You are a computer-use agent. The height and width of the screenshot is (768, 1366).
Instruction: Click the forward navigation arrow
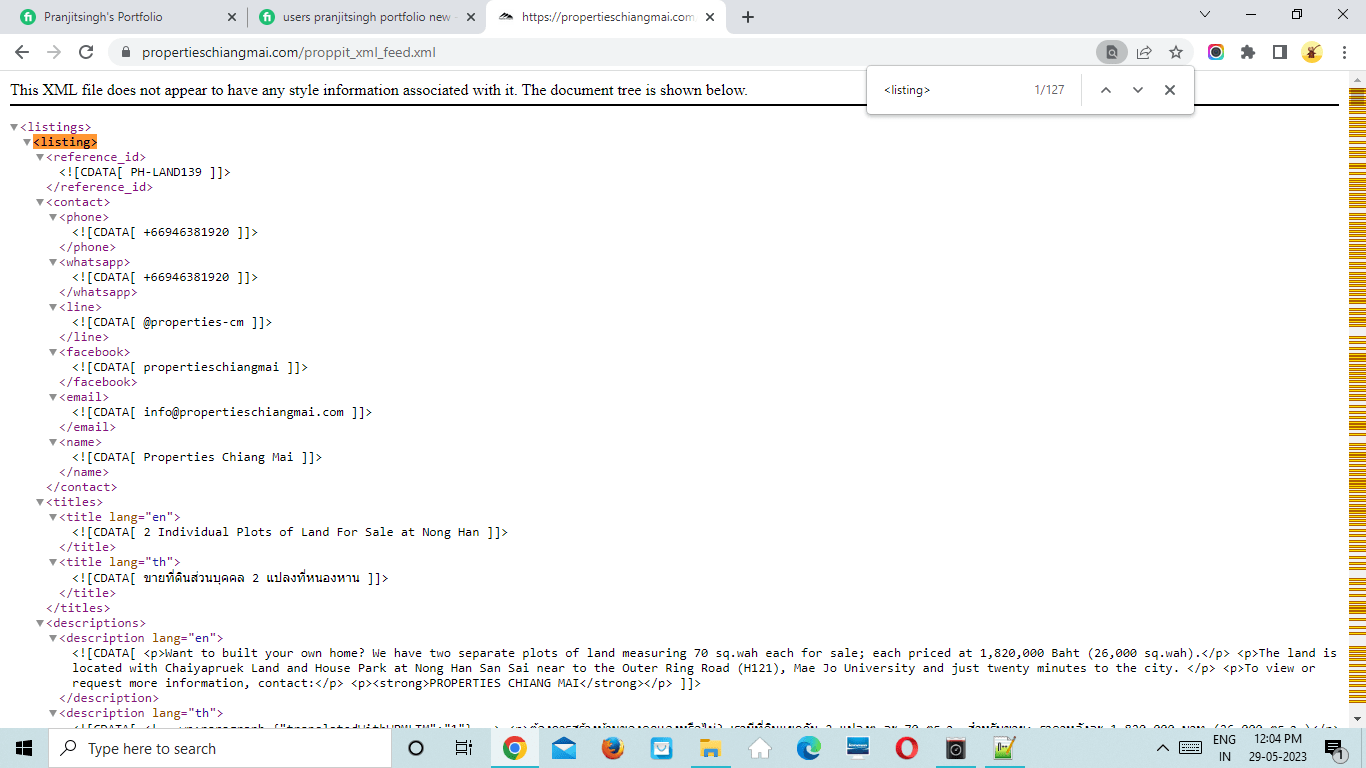pos(54,52)
